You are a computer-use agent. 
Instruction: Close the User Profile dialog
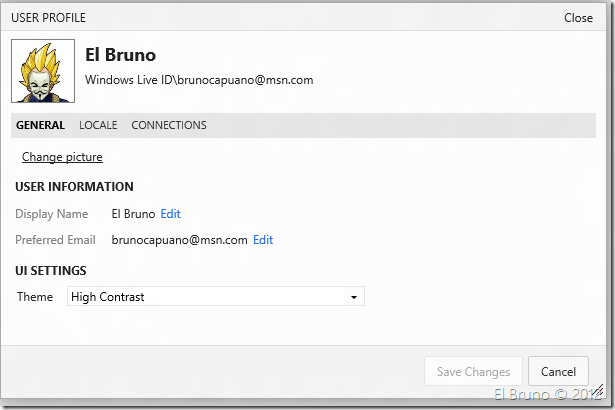pos(578,18)
